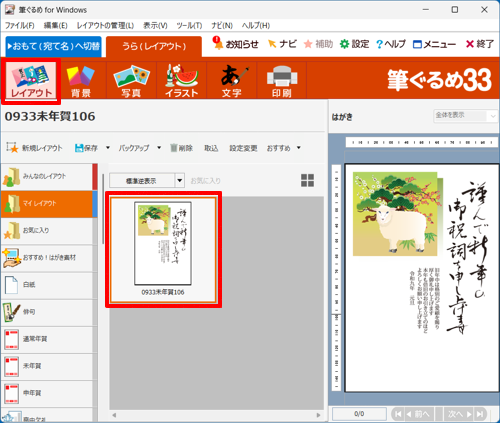Select 白紙 blank page category

(x=47, y=285)
